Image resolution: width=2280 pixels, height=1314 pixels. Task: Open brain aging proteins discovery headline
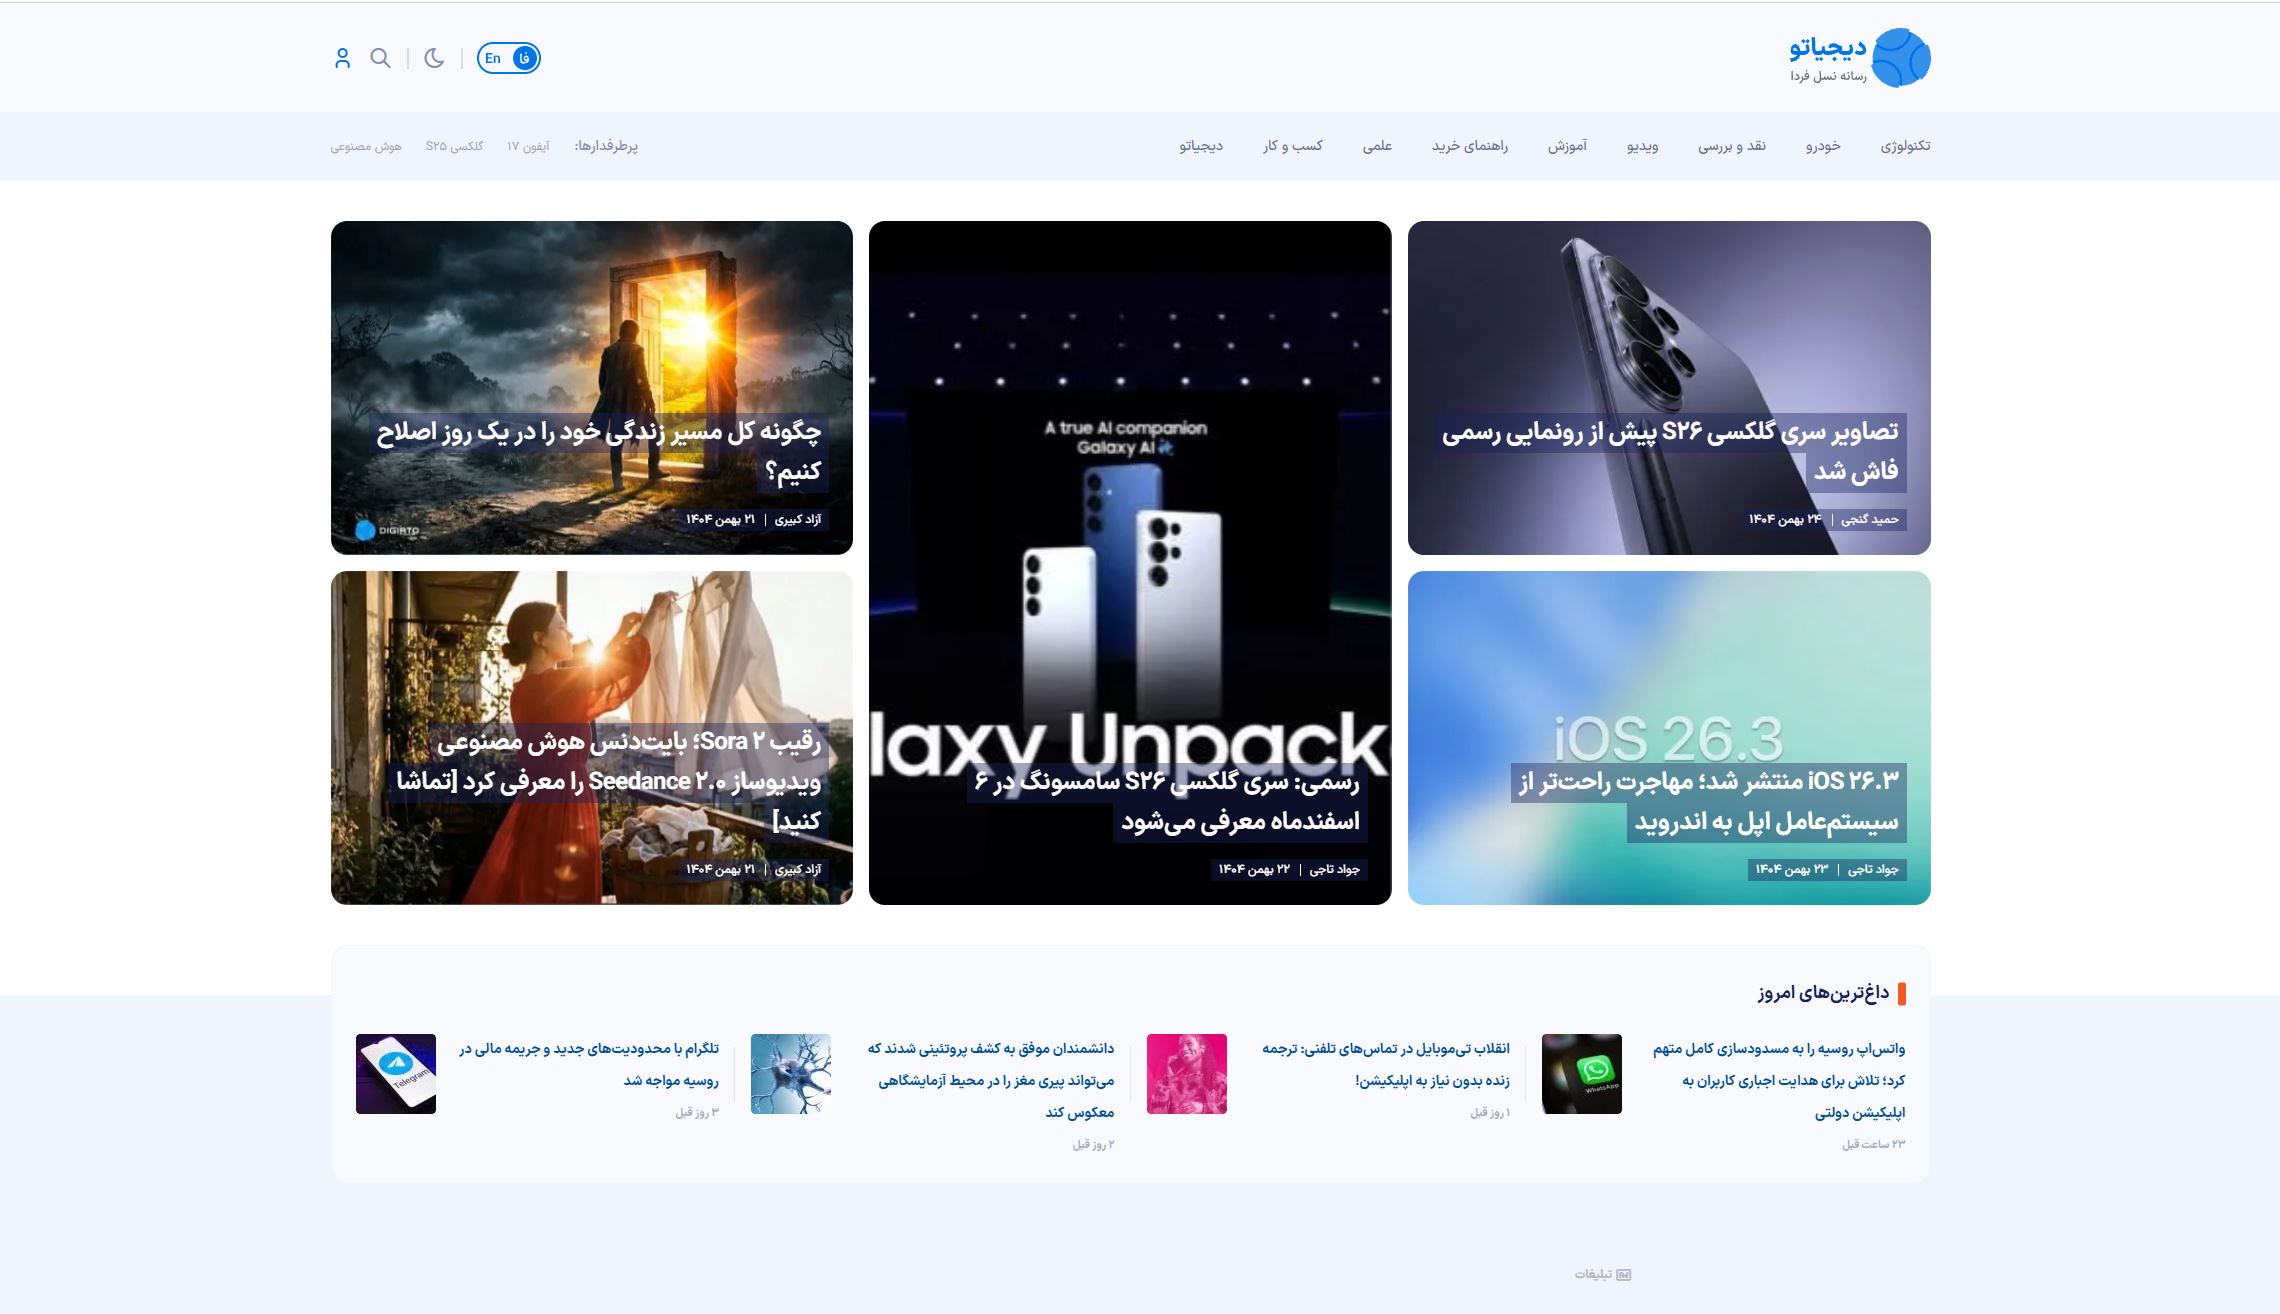pyautogui.click(x=990, y=1080)
